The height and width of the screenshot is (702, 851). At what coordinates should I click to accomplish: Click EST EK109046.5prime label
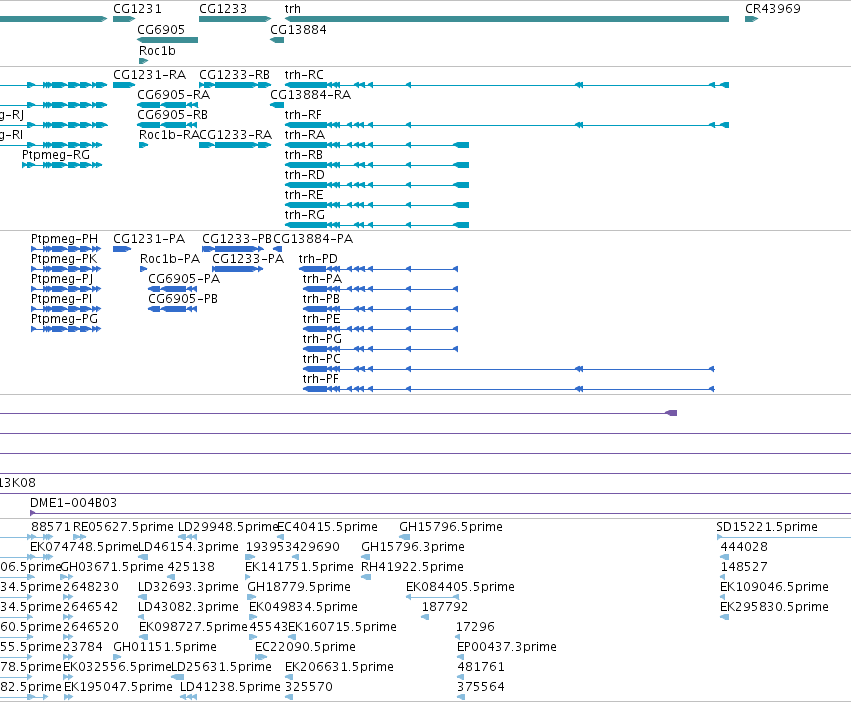pos(774,587)
